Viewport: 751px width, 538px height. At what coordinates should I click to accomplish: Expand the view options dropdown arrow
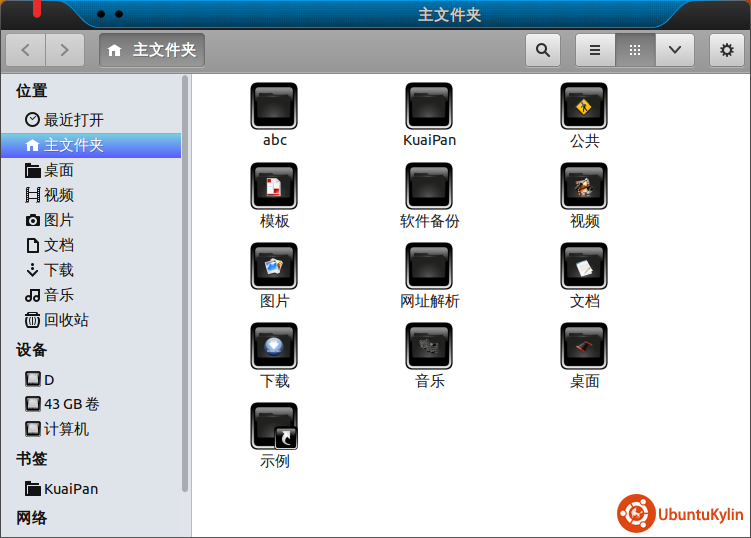(675, 50)
